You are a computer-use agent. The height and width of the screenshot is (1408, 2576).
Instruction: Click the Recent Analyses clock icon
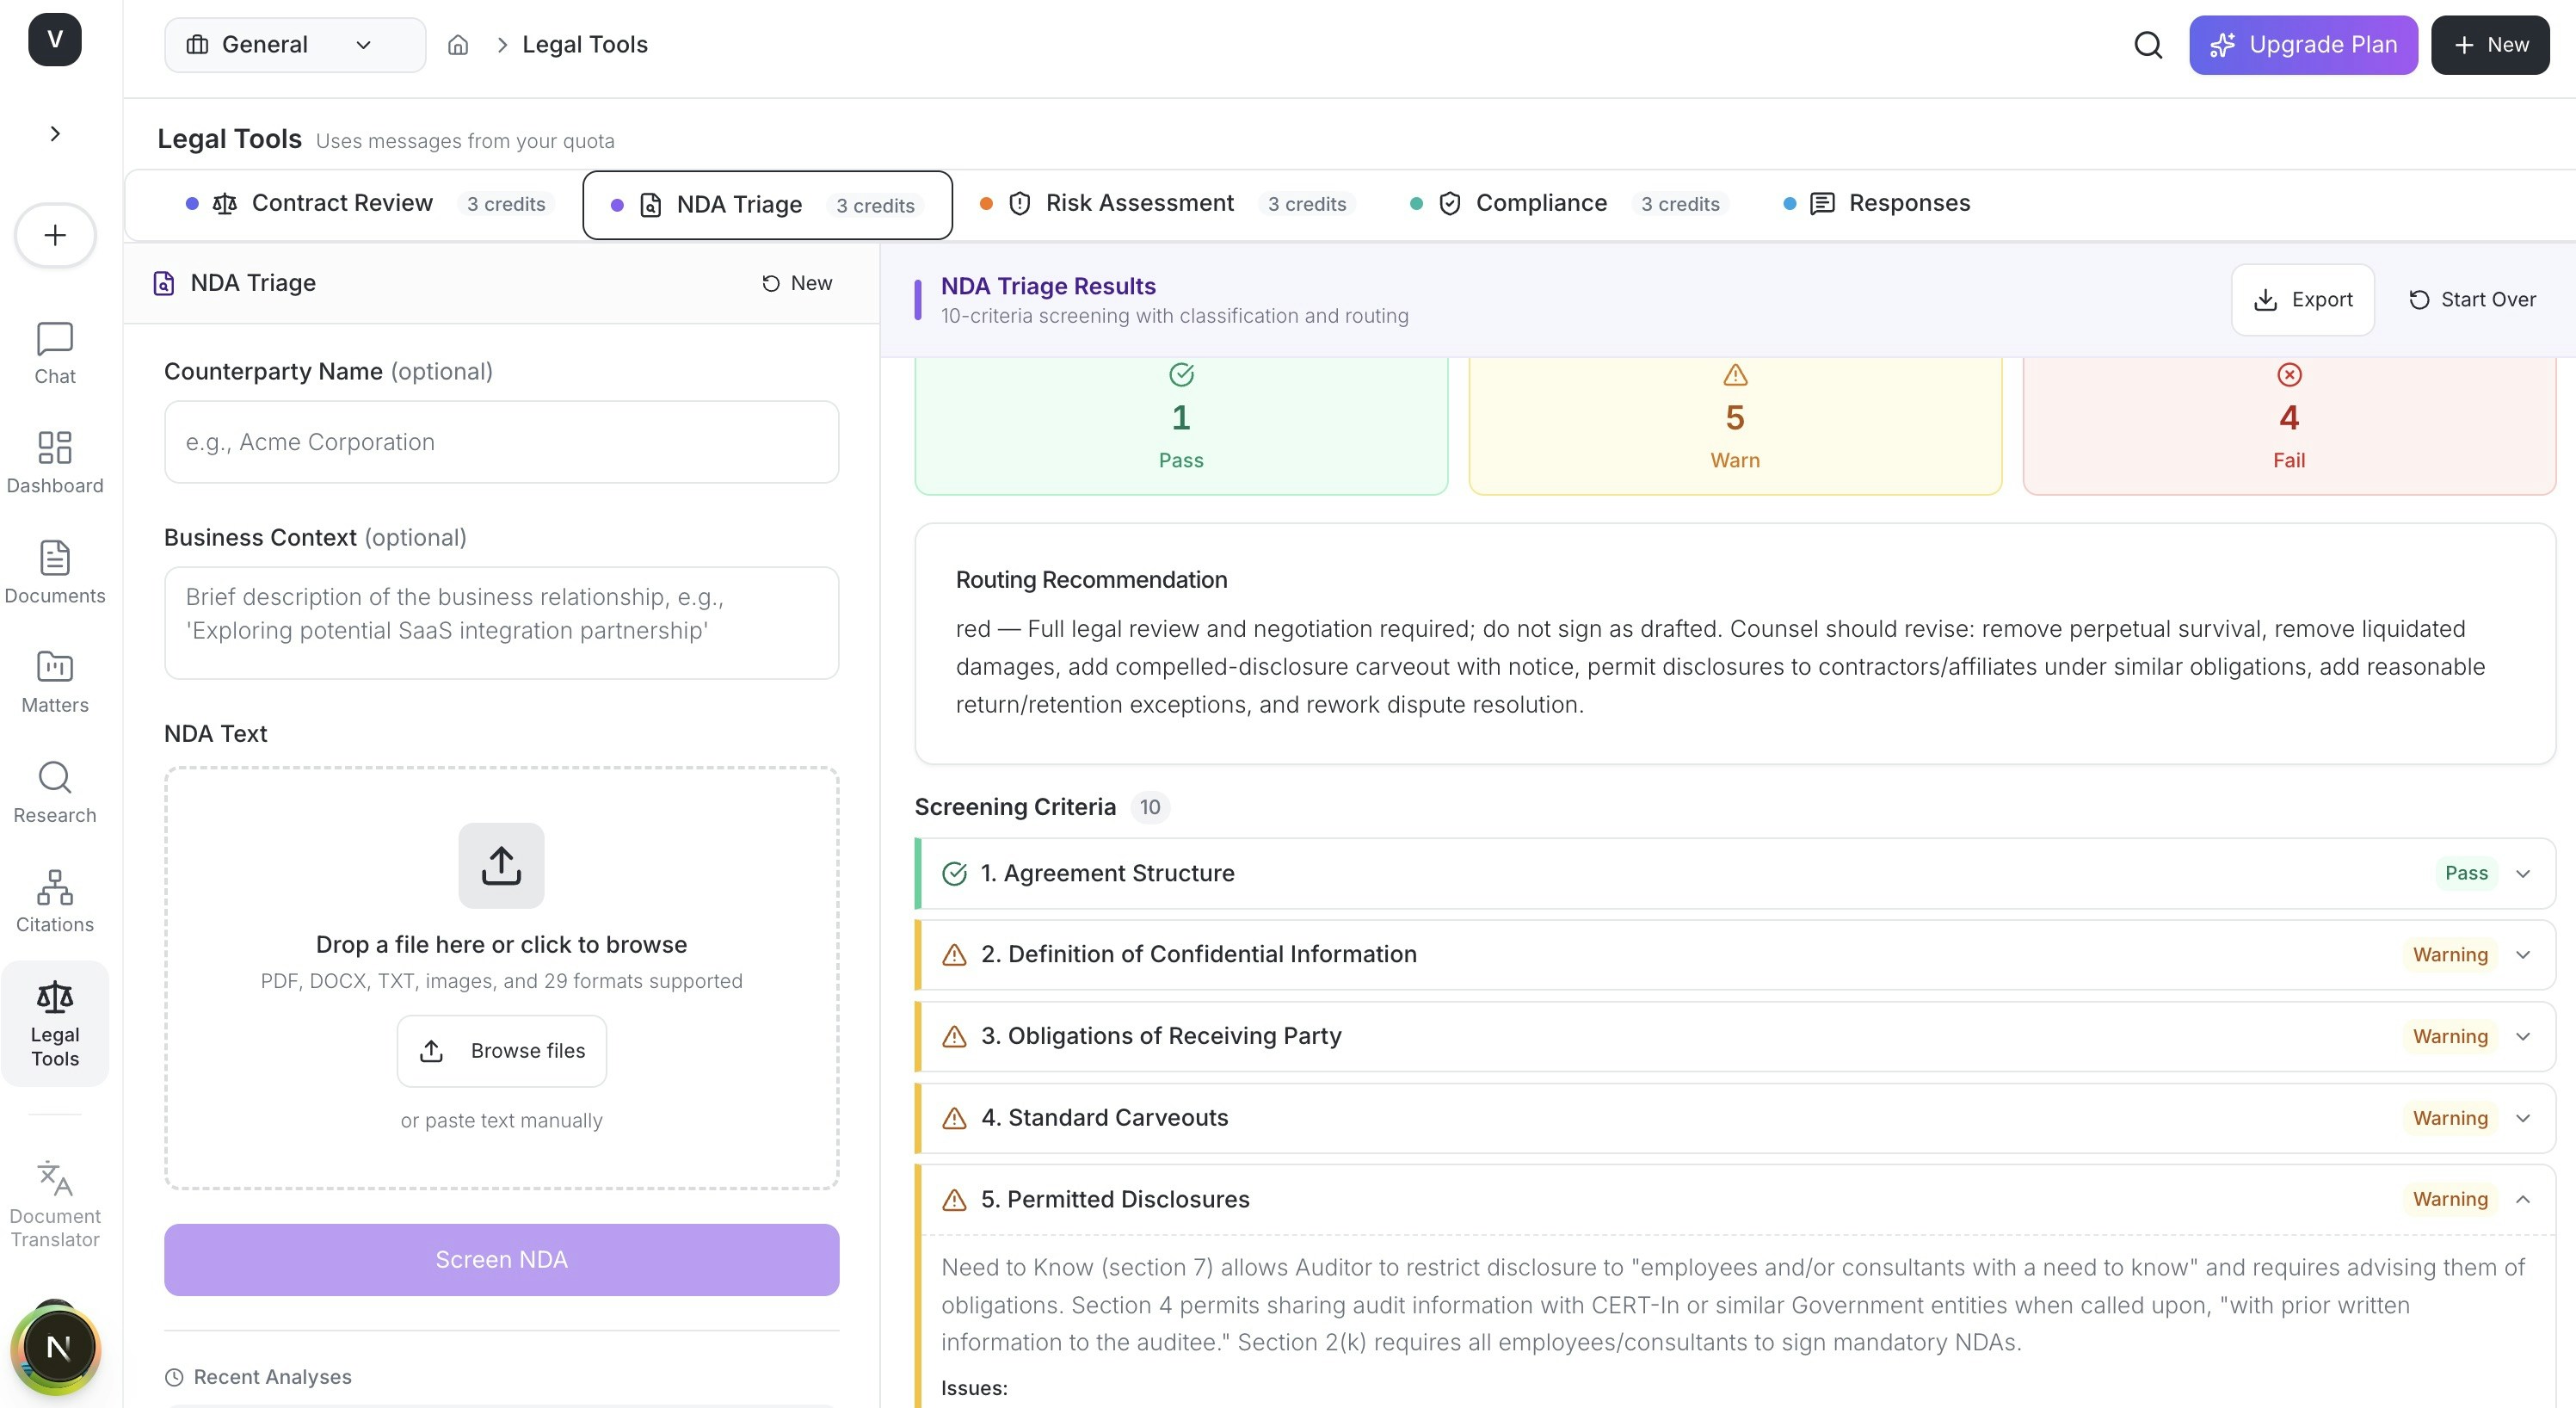pyautogui.click(x=174, y=1378)
